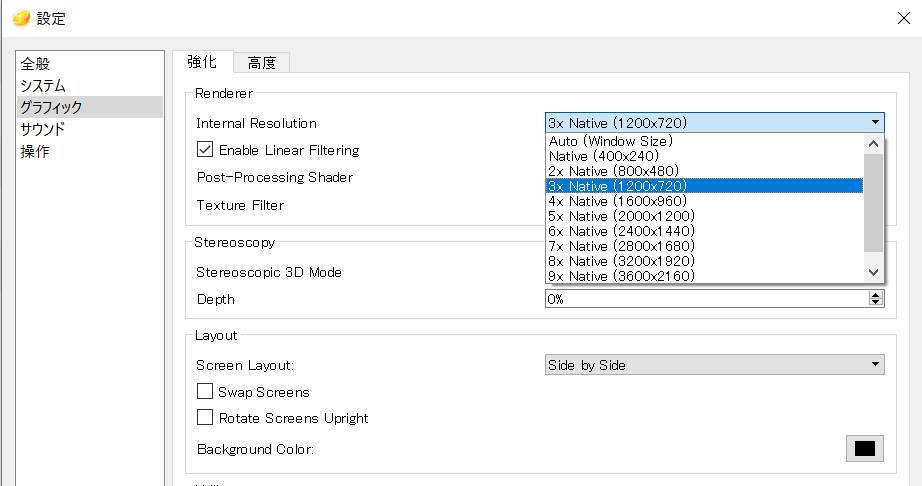Open the 全般 settings category

[34, 63]
